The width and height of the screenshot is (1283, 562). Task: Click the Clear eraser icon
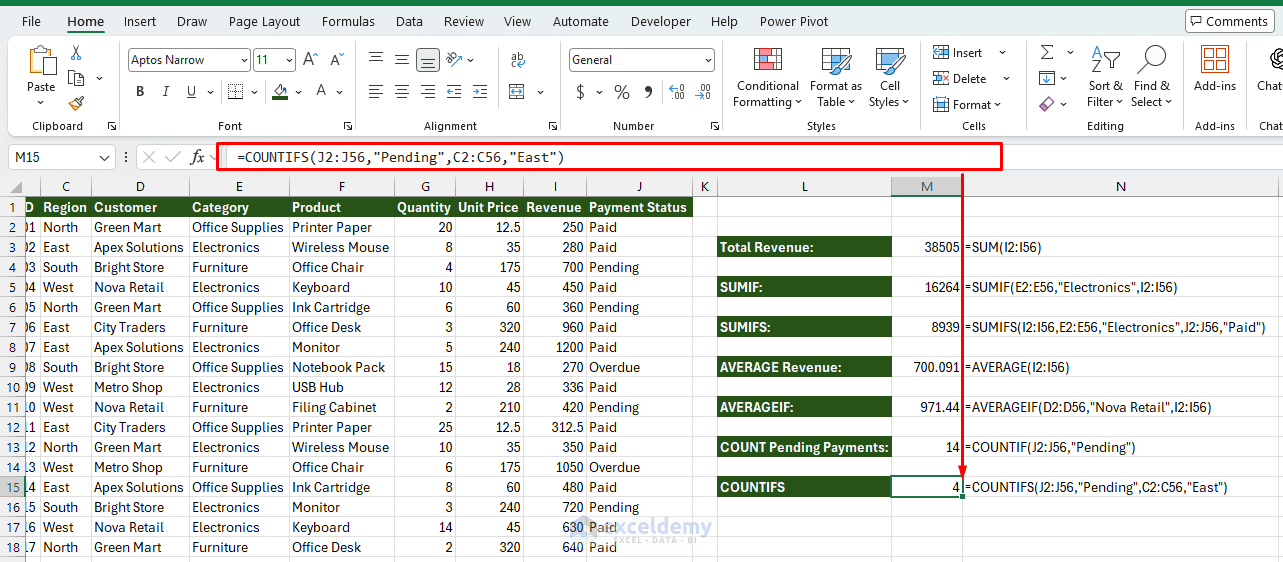(x=1047, y=103)
